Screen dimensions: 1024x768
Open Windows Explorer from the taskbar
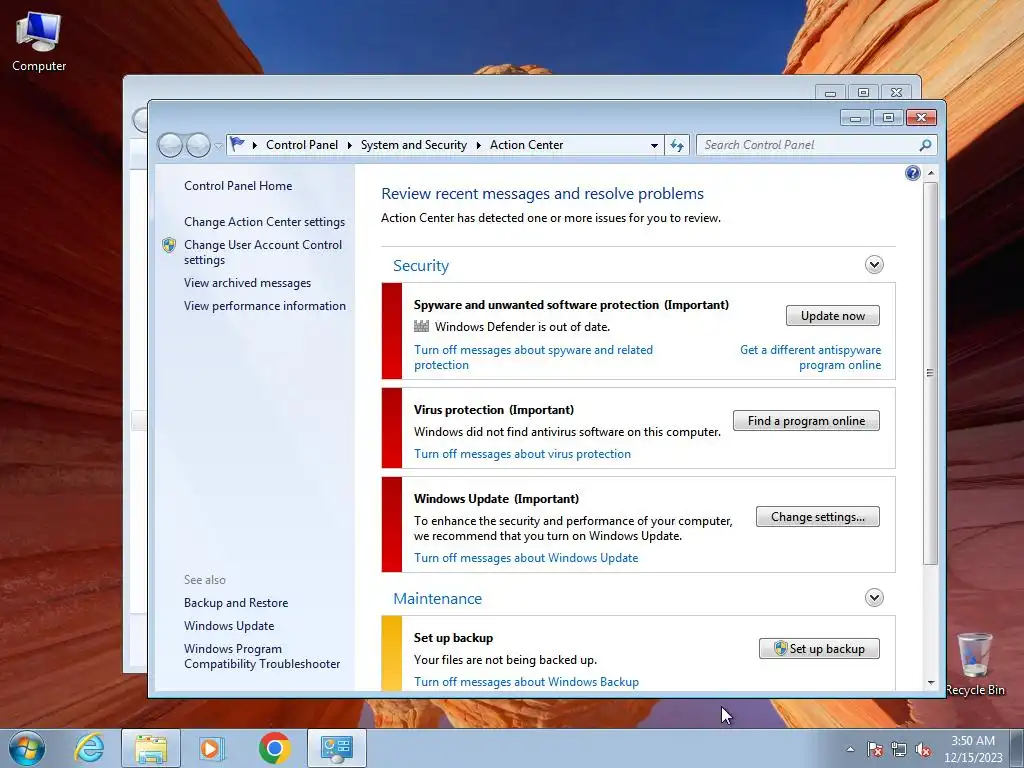tap(151, 748)
